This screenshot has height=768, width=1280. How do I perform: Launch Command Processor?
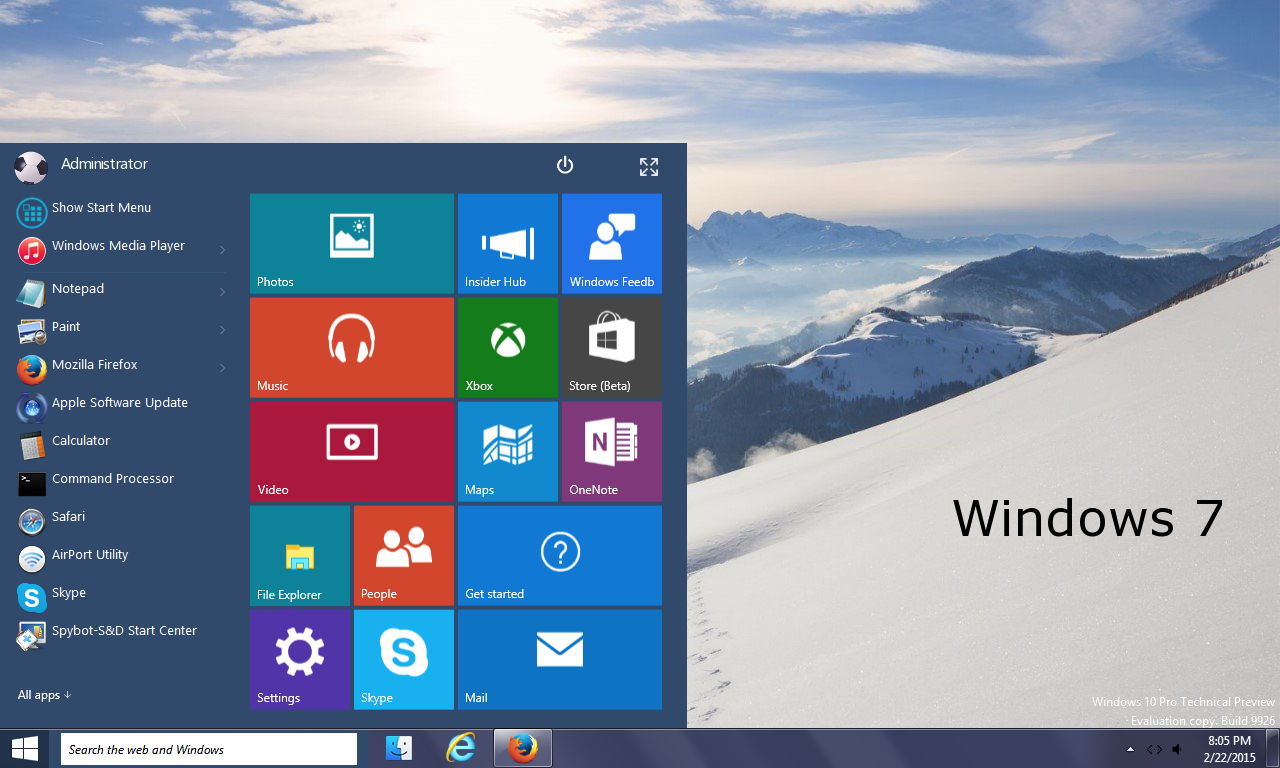[x=120, y=482]
